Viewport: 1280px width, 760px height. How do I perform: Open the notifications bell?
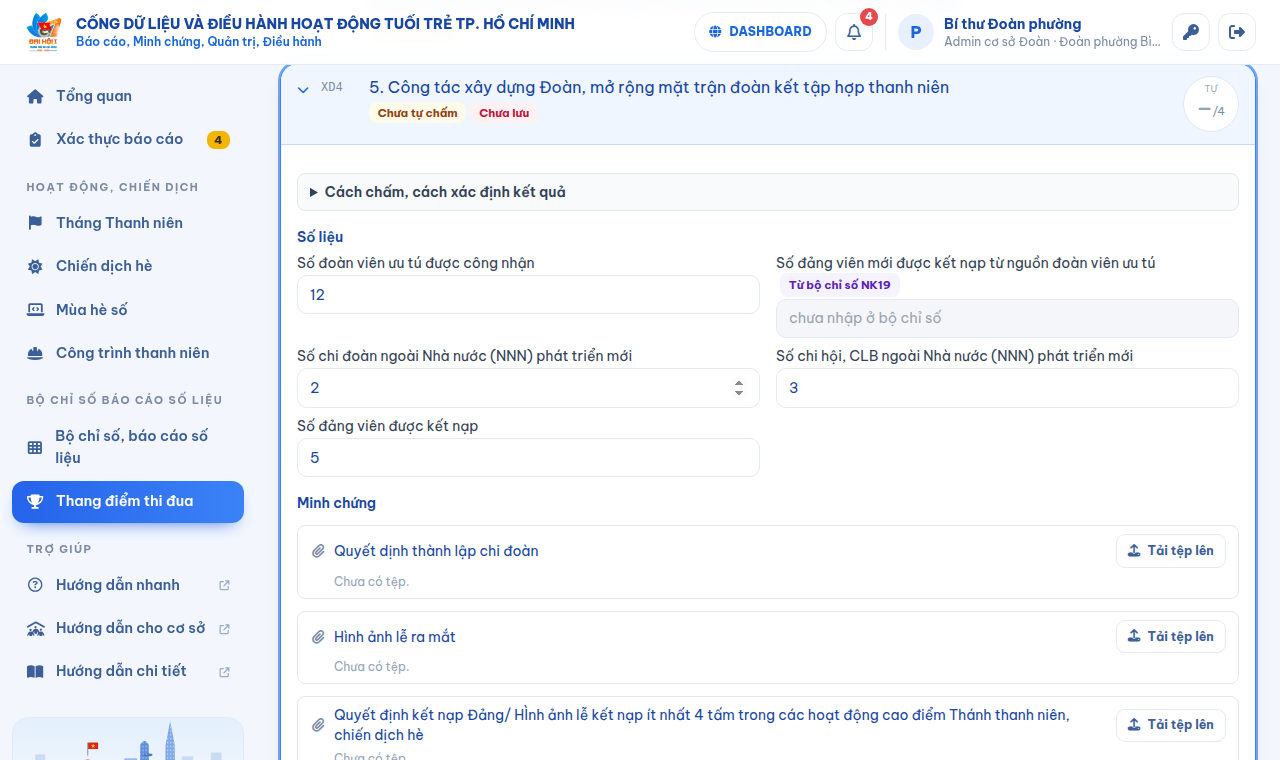click(854, 32)
